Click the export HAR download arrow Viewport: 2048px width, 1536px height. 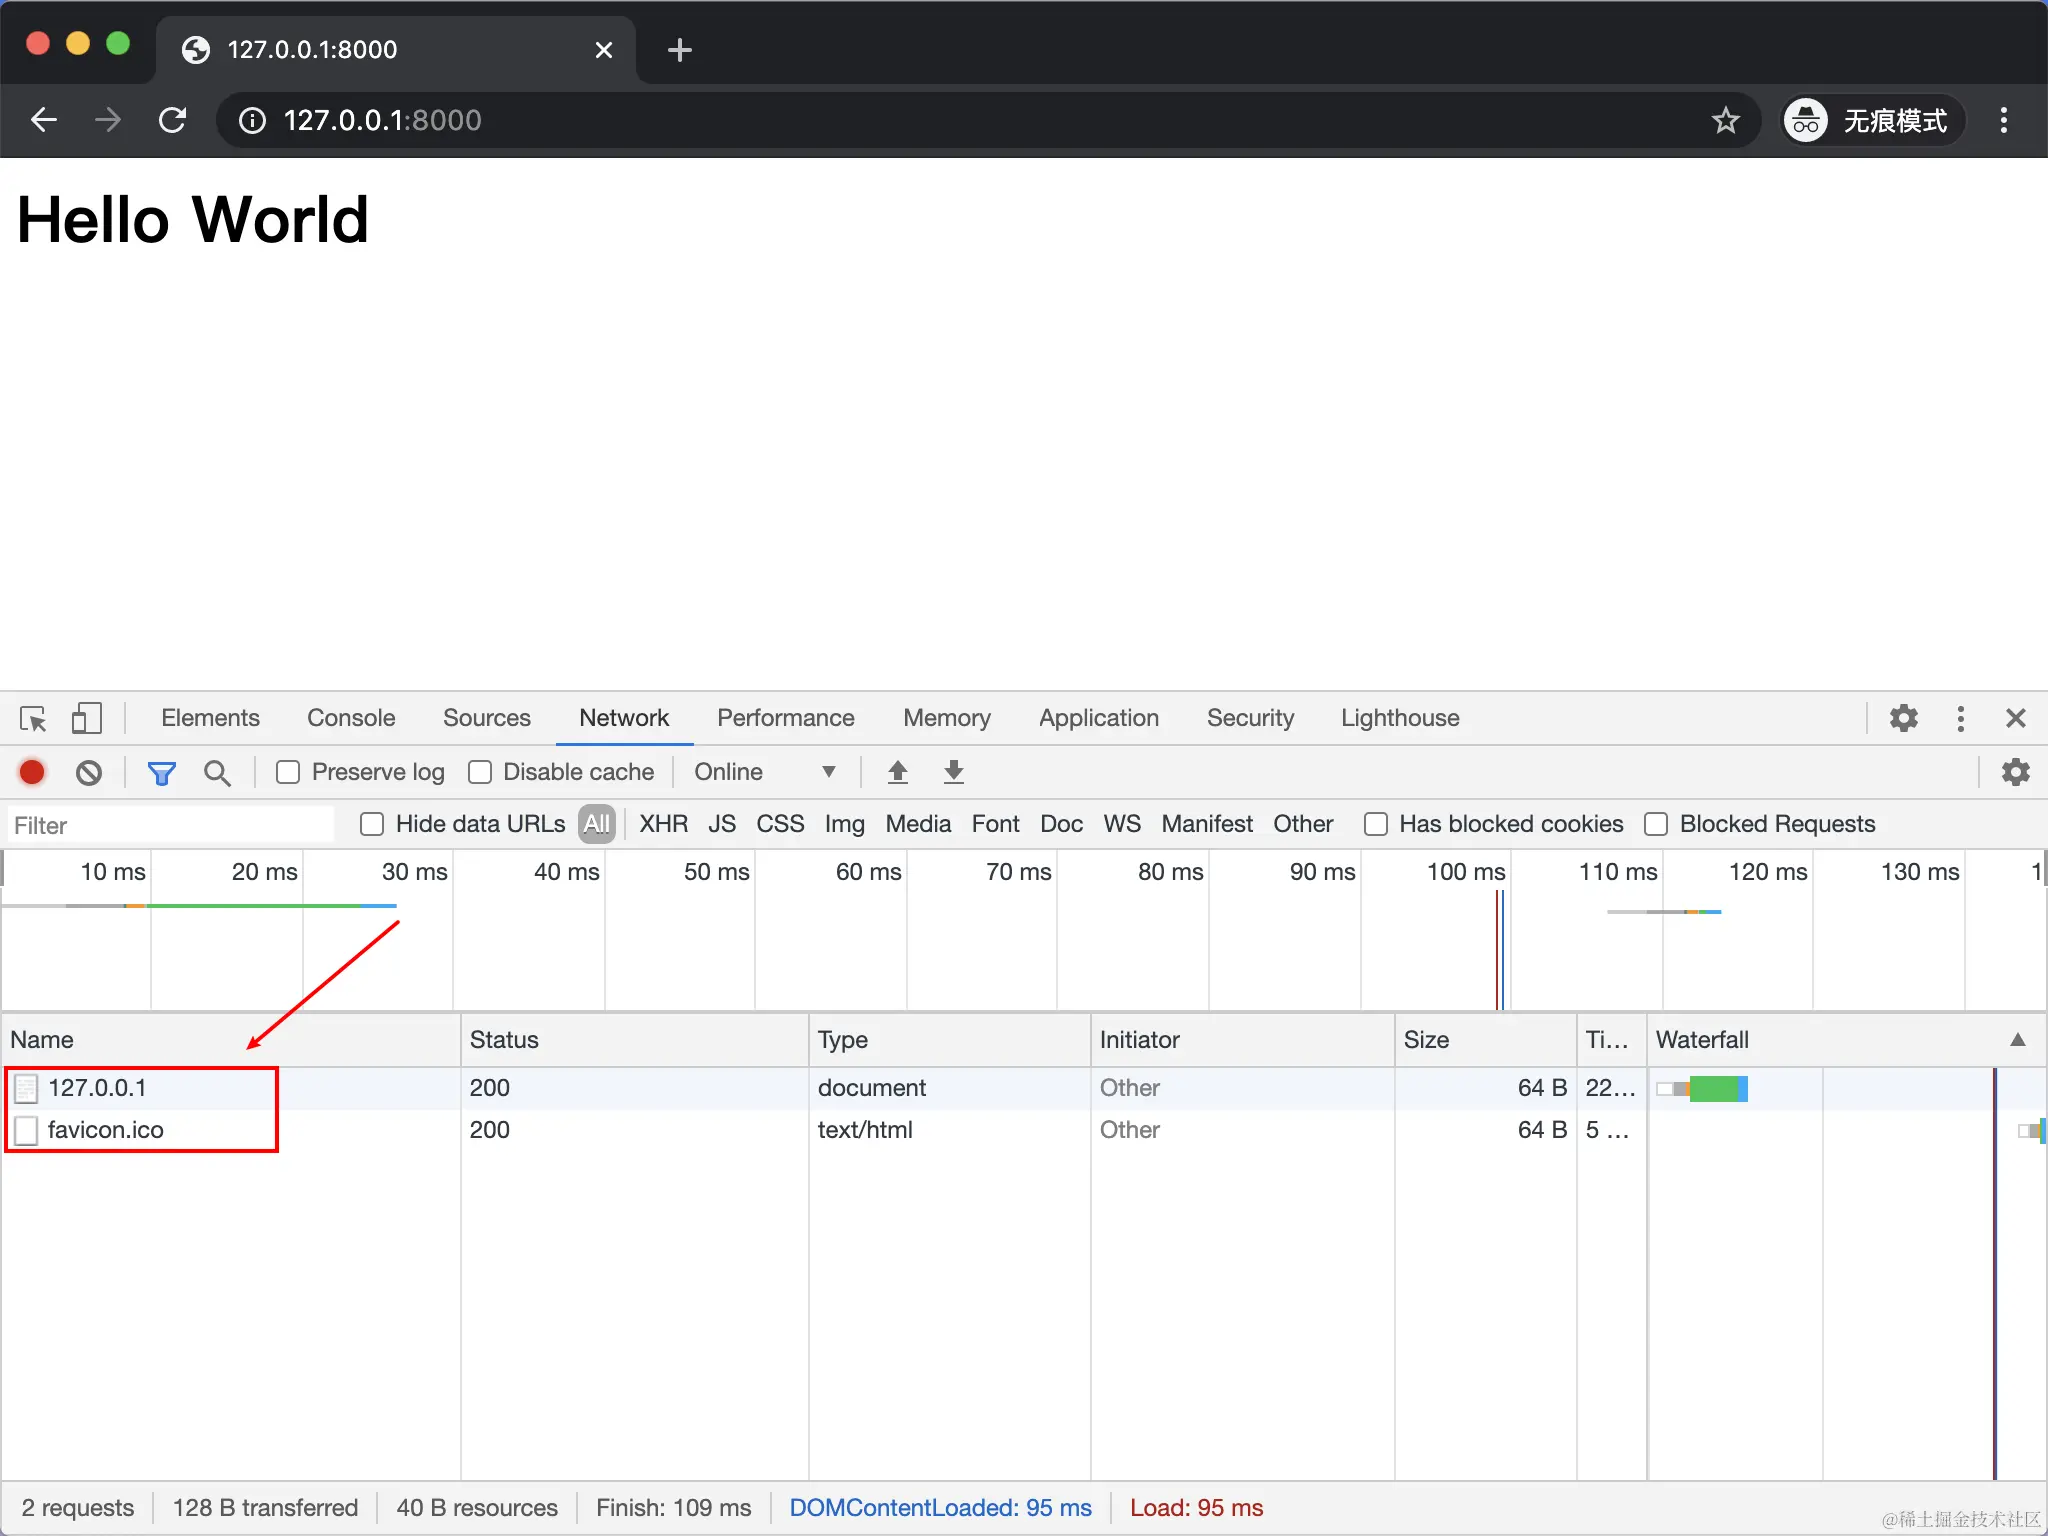pyautogui.click(x=954, y=772)
